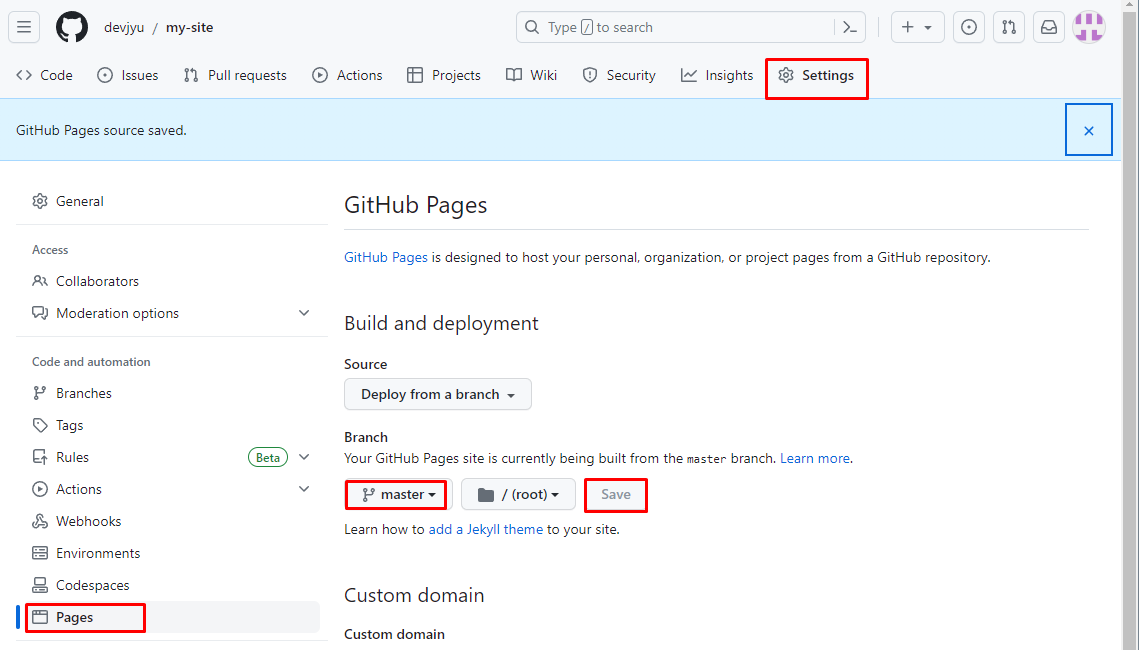The image size is (1139, 650).
Task: Open the user avatar menu
Action: click(x=1089, y=27)
